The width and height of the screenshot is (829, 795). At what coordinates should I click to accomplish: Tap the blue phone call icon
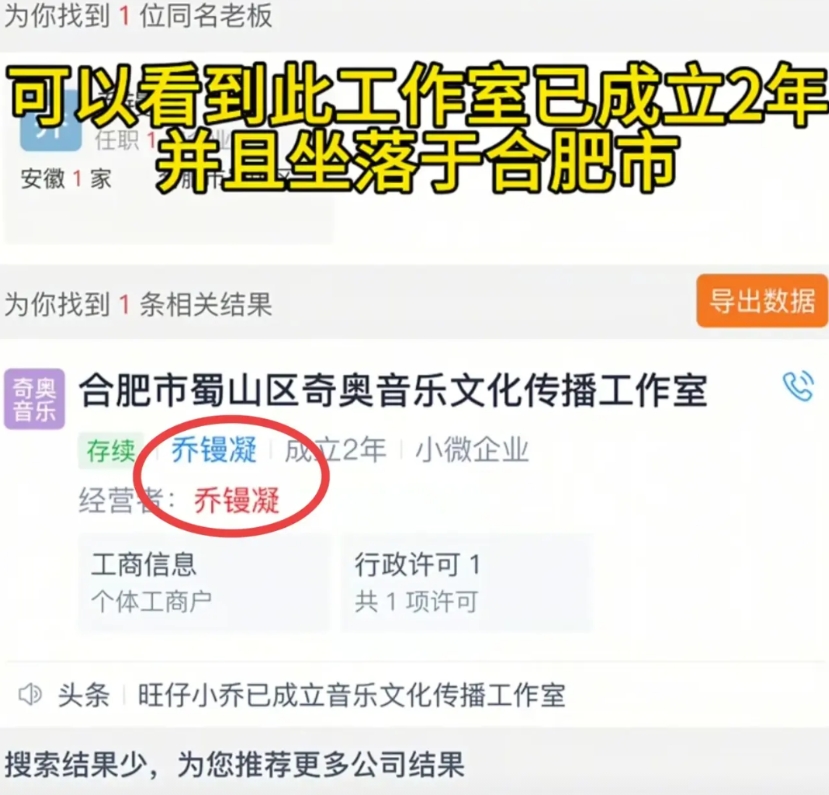pos(798,386)
